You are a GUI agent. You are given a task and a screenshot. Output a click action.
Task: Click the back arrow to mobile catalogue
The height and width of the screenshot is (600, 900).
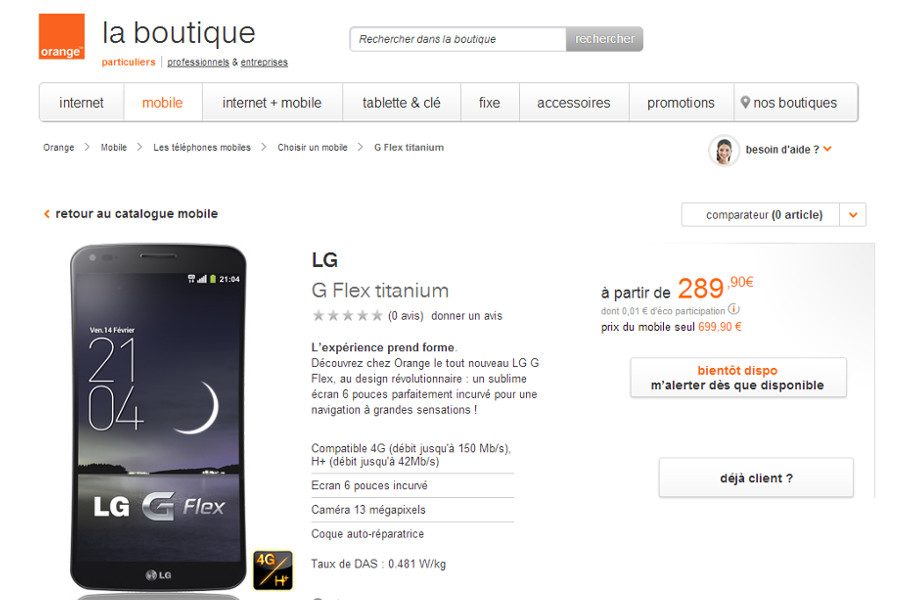point(47,214)
